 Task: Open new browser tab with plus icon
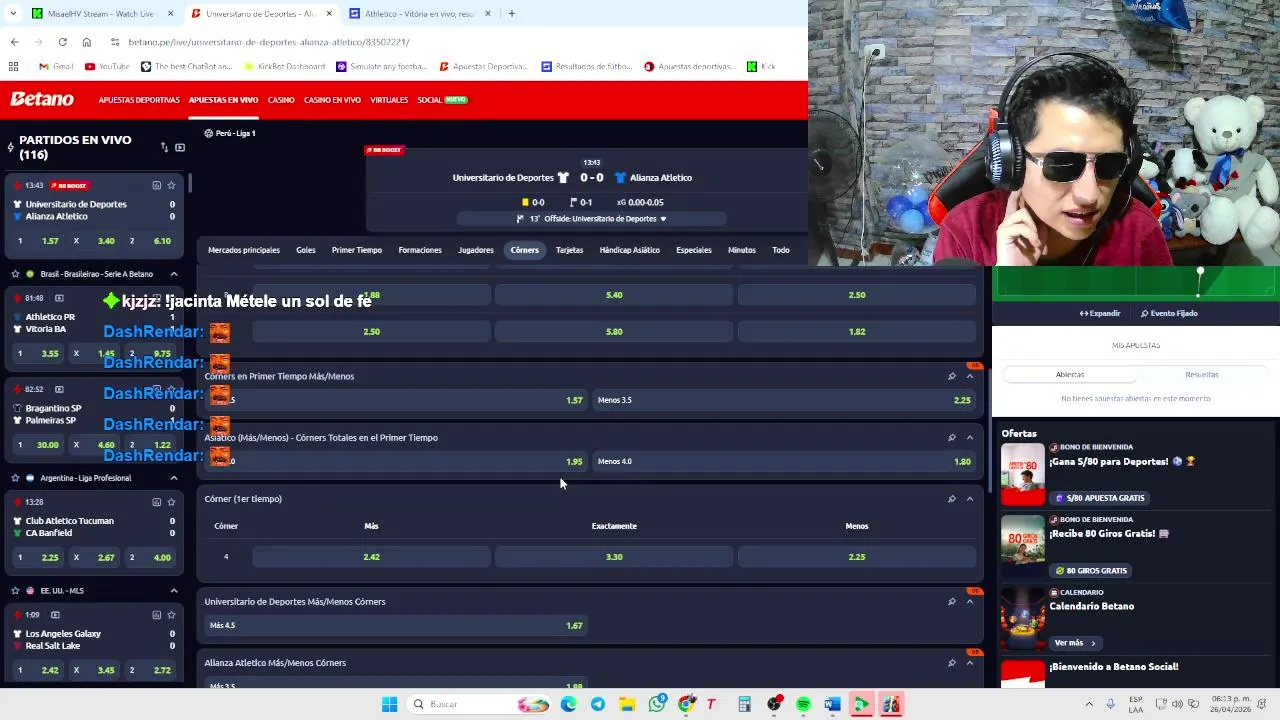tap(511, 14)
